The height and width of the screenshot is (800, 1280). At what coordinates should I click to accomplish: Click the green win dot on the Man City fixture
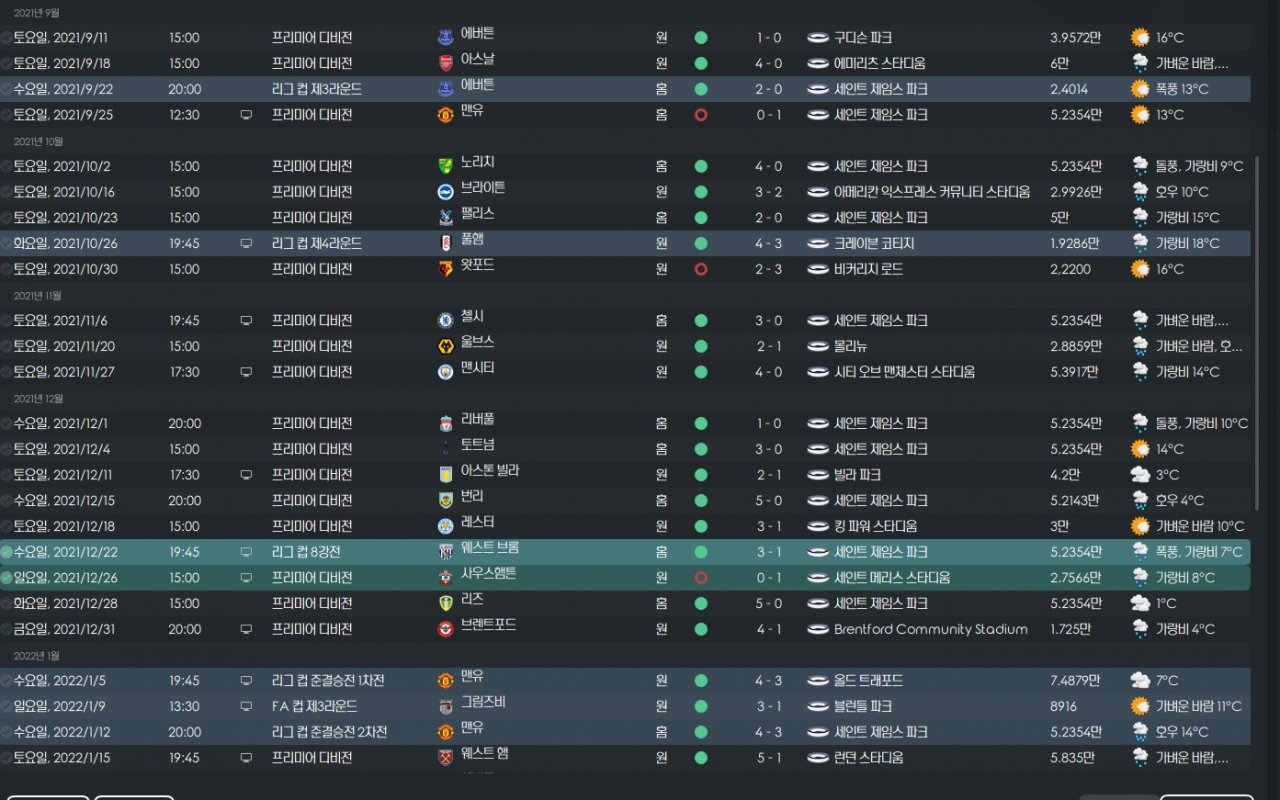(701, 372)
